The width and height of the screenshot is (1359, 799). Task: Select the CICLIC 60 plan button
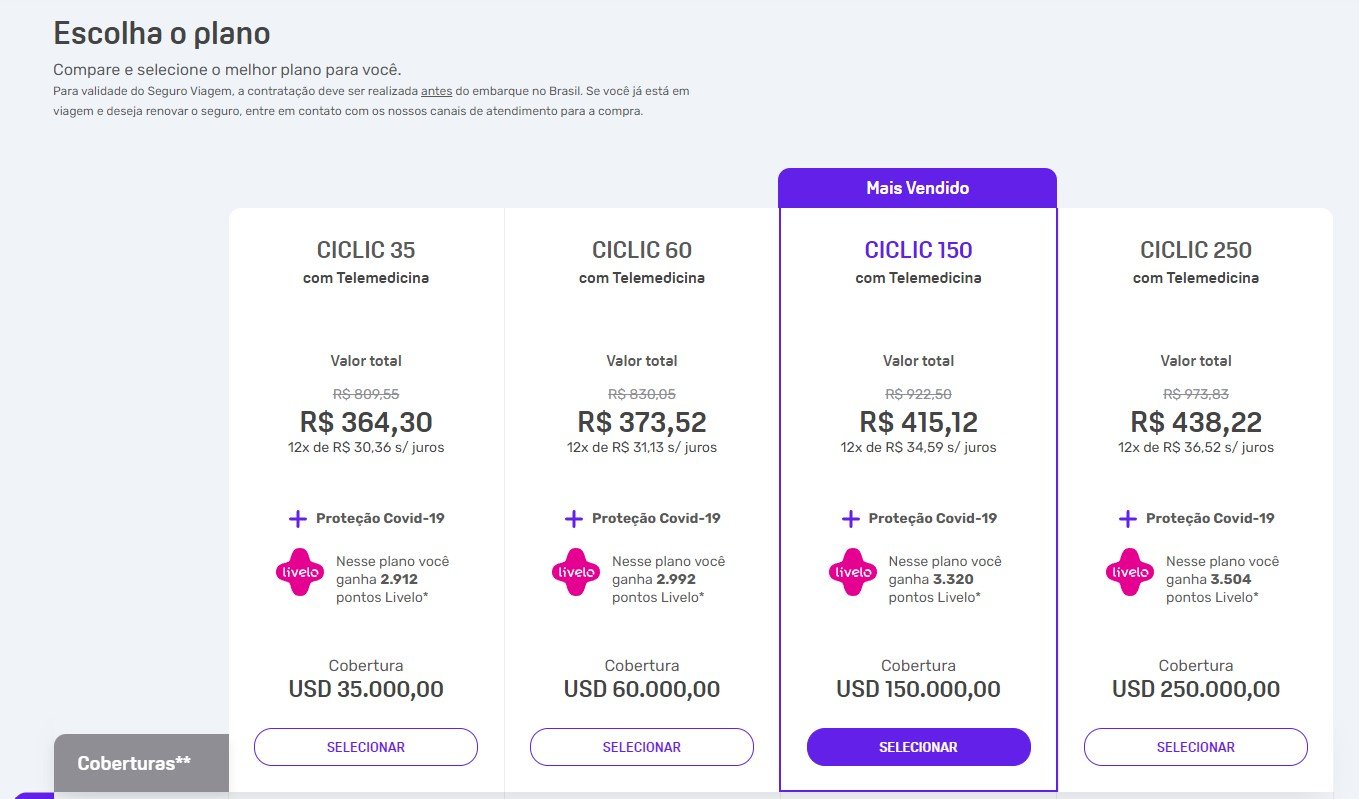click(642, 747)
